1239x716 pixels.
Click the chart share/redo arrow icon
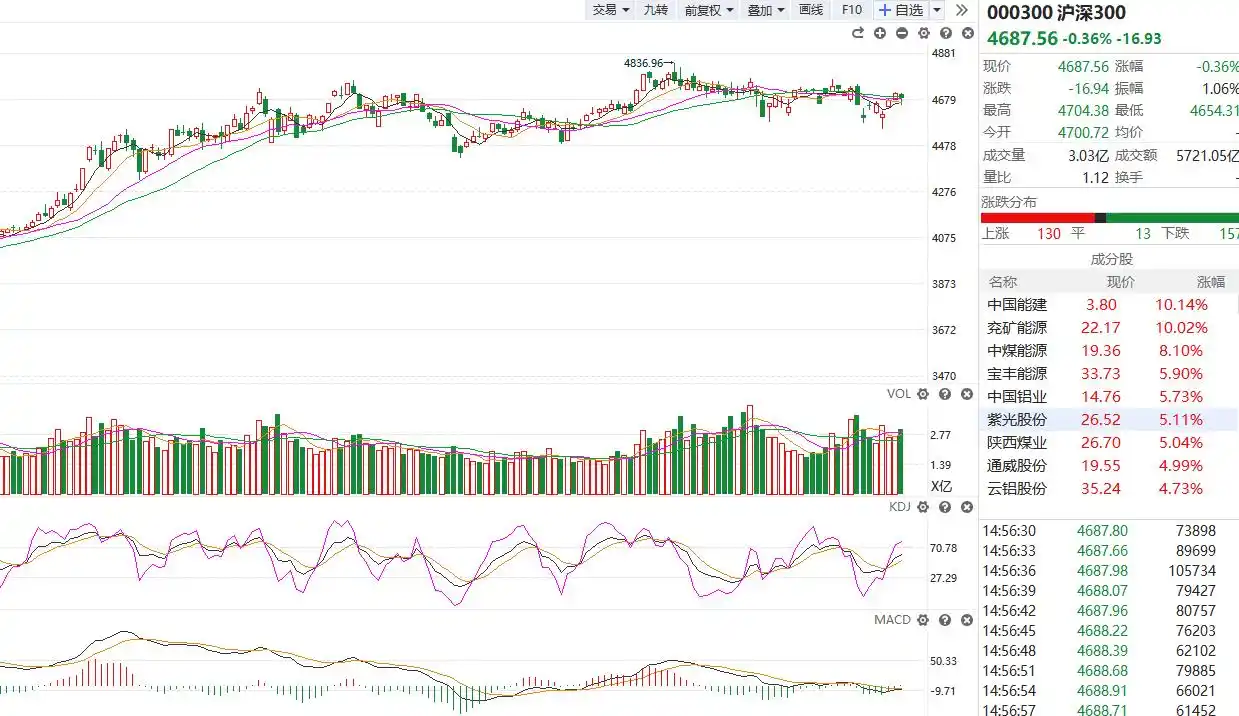(x=857, y=33)
